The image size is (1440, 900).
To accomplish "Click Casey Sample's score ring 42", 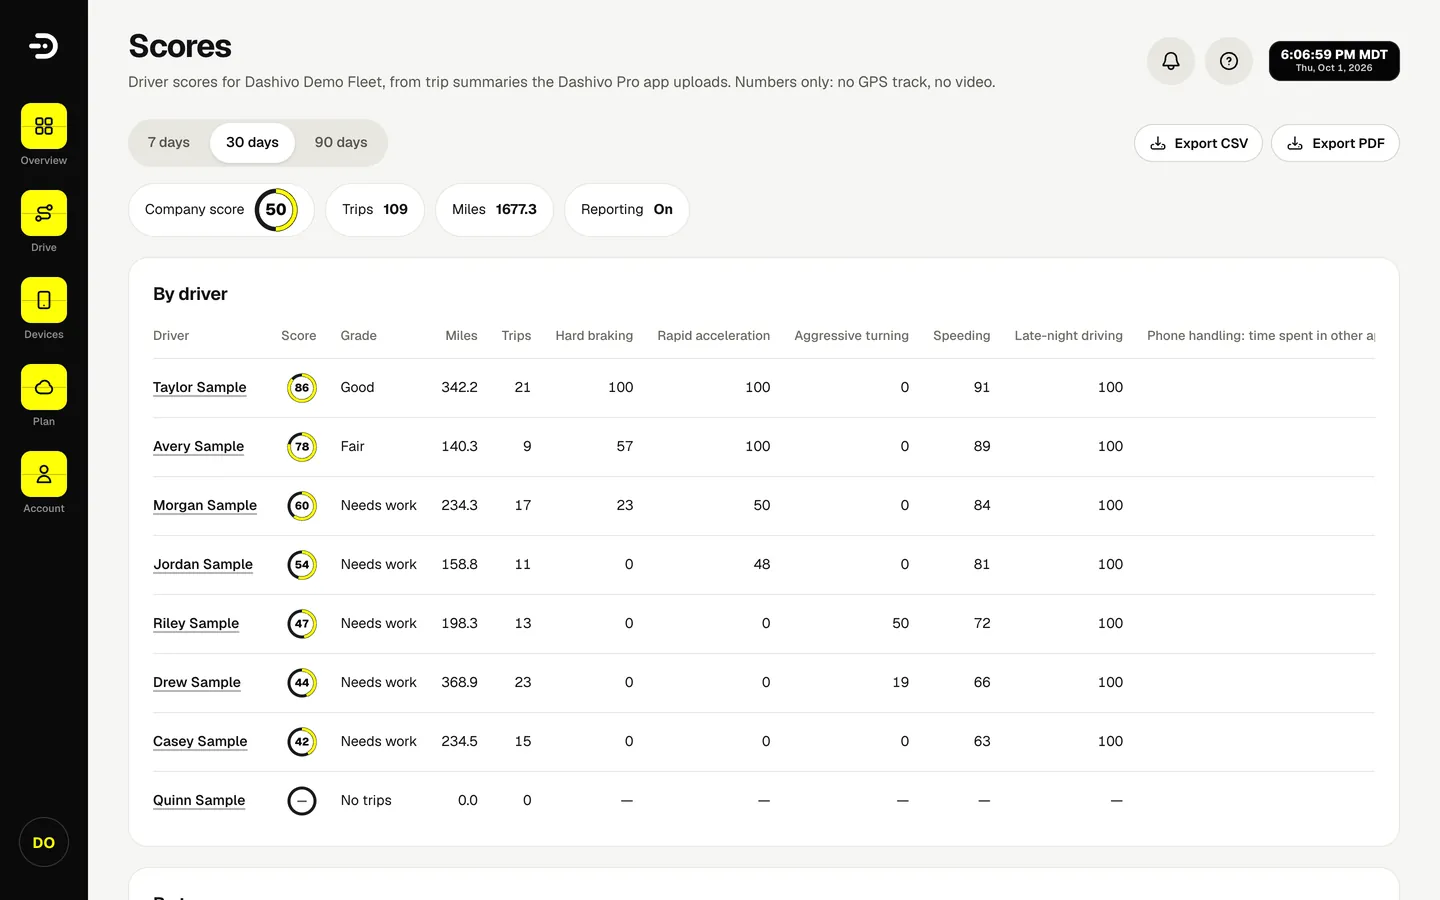I will pos(302,742).
